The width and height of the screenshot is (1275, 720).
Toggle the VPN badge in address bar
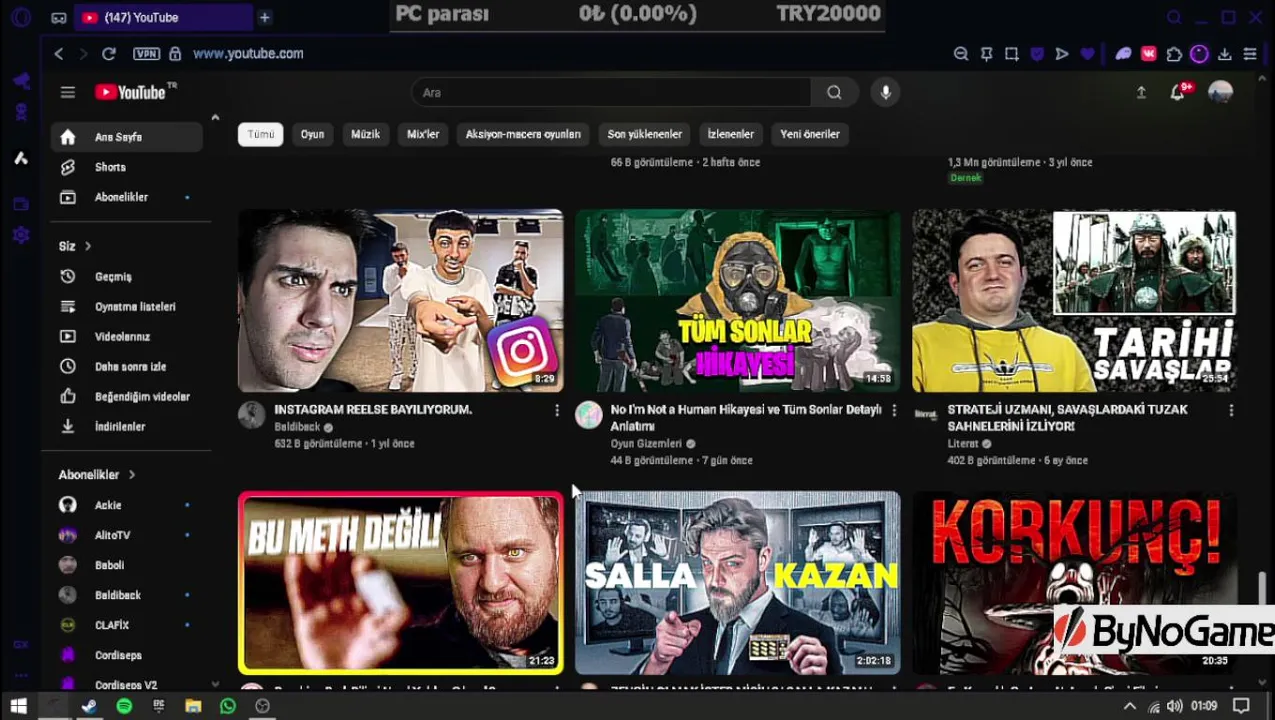coord(146,54)
